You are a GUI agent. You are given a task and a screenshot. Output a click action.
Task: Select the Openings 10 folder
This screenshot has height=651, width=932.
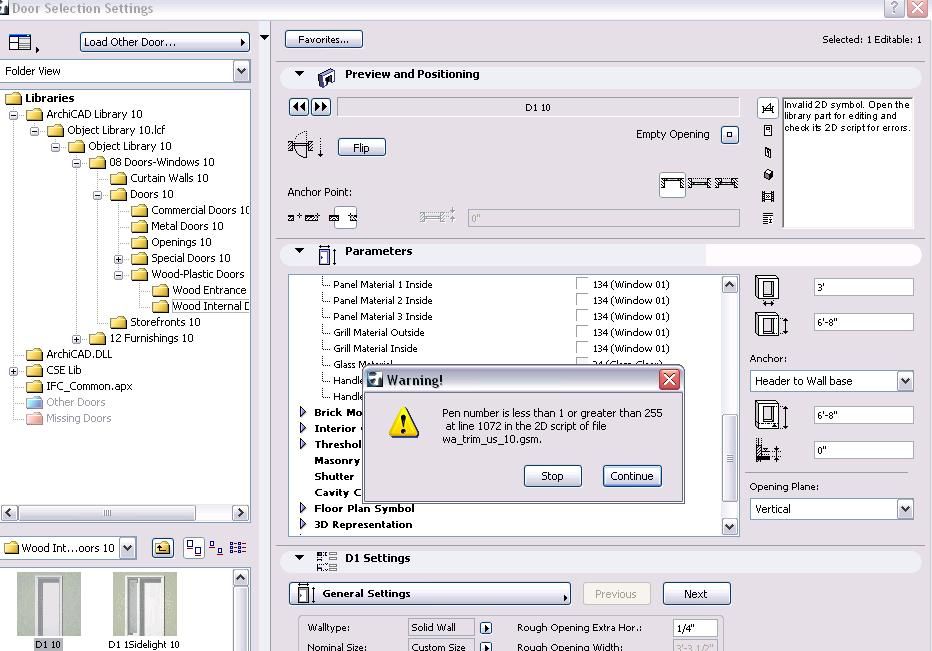(x=181, y=242)
